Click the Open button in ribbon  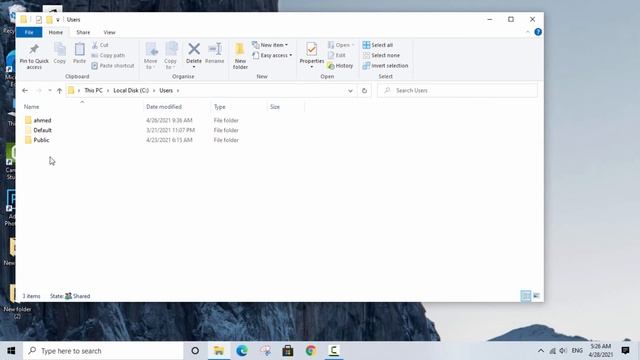341,45
